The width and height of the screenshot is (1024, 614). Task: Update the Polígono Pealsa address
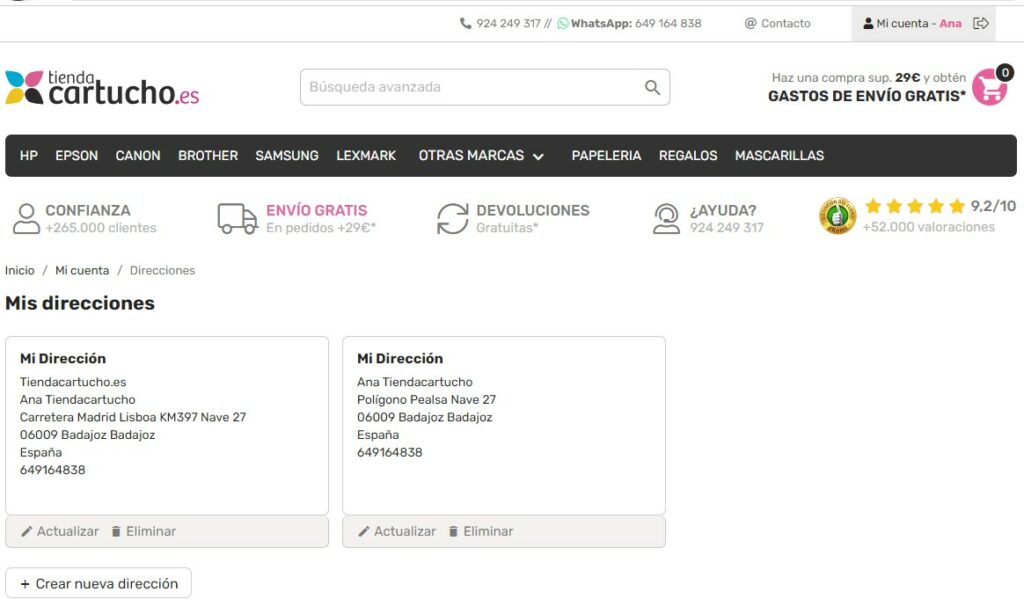pos(397,532)
